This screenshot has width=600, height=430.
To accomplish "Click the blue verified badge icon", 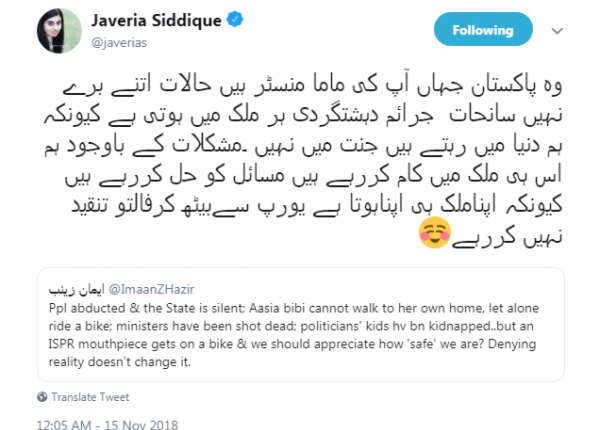I will click(235, 19).
